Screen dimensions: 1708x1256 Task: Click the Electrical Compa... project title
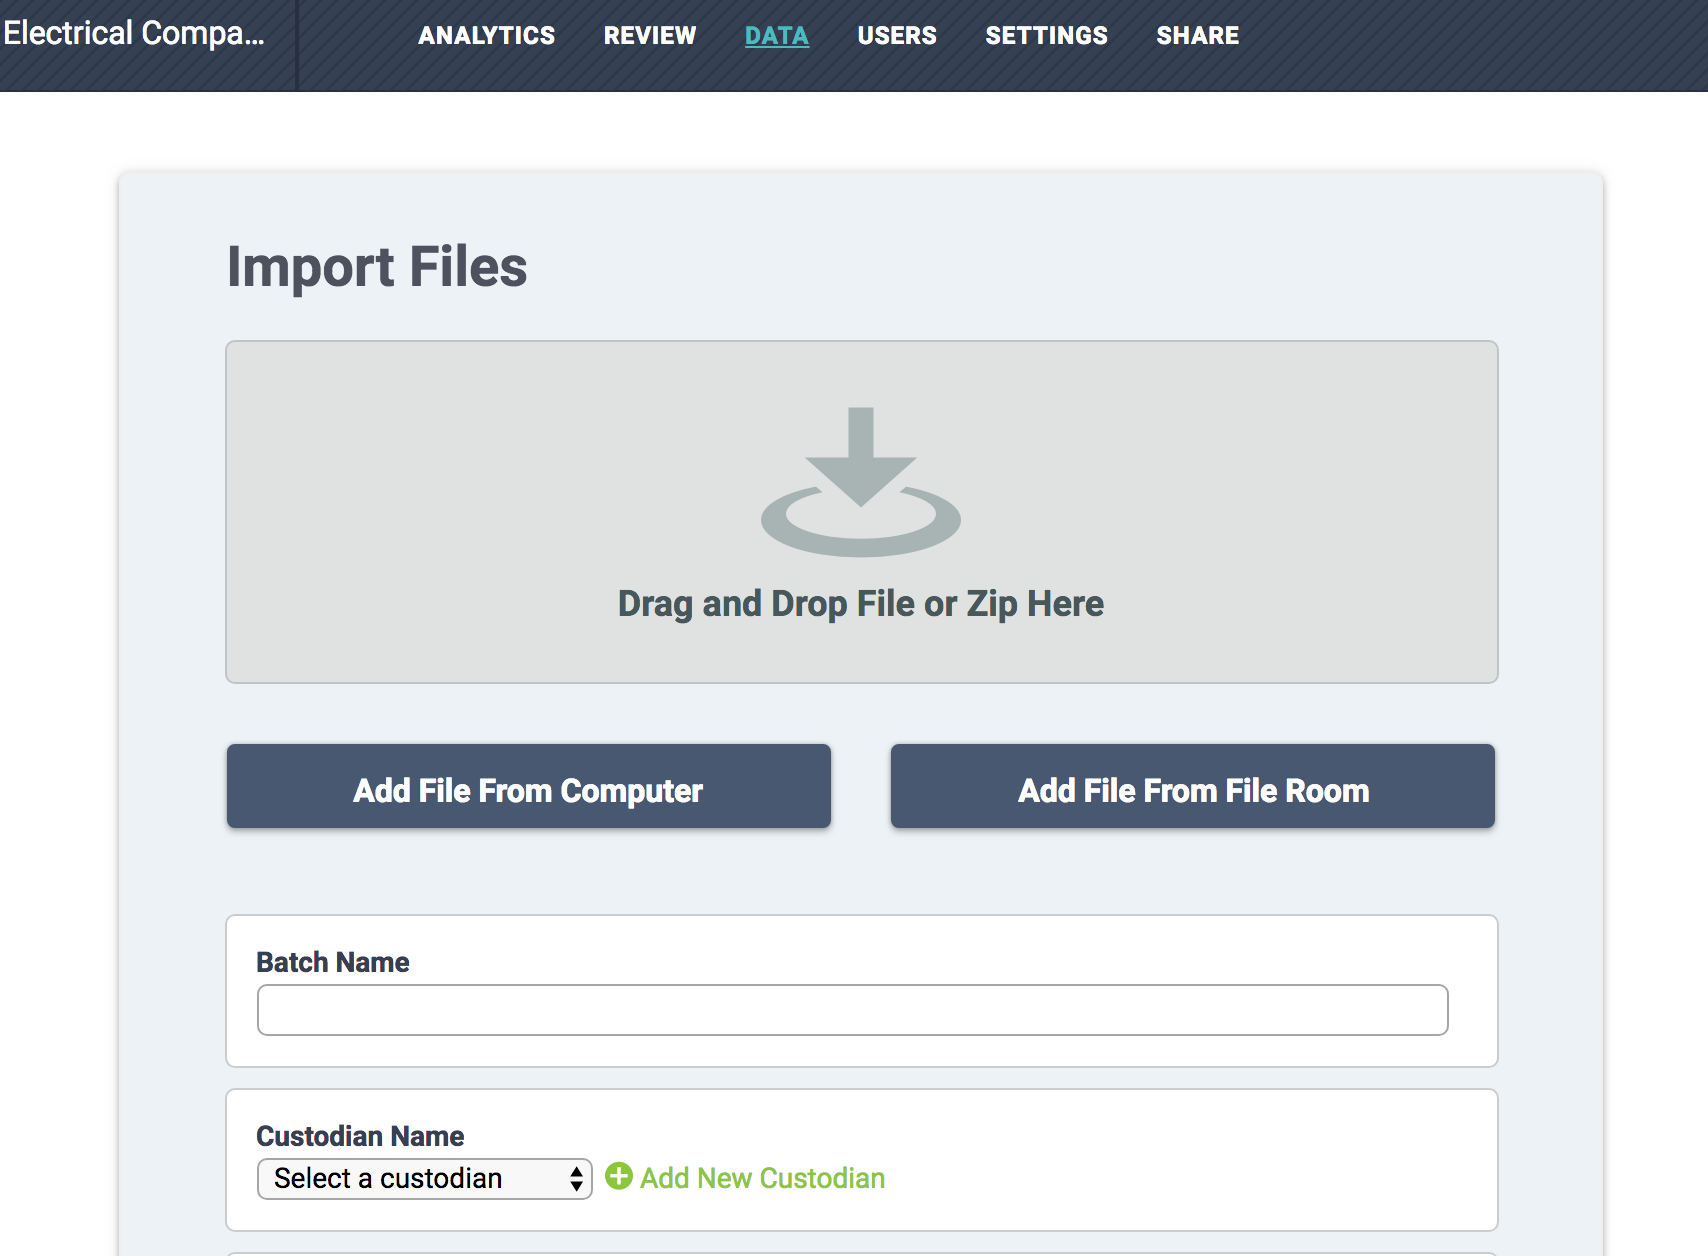(x=134, y=33)
